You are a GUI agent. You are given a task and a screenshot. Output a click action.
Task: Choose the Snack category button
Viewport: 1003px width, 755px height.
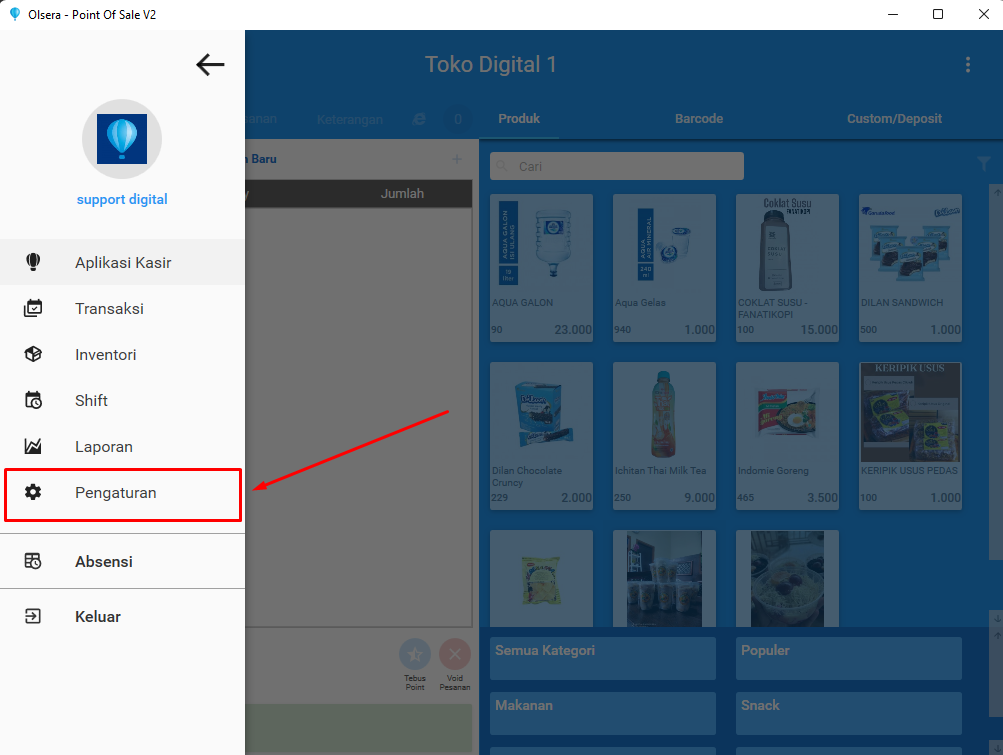click(x=848, y=713)
